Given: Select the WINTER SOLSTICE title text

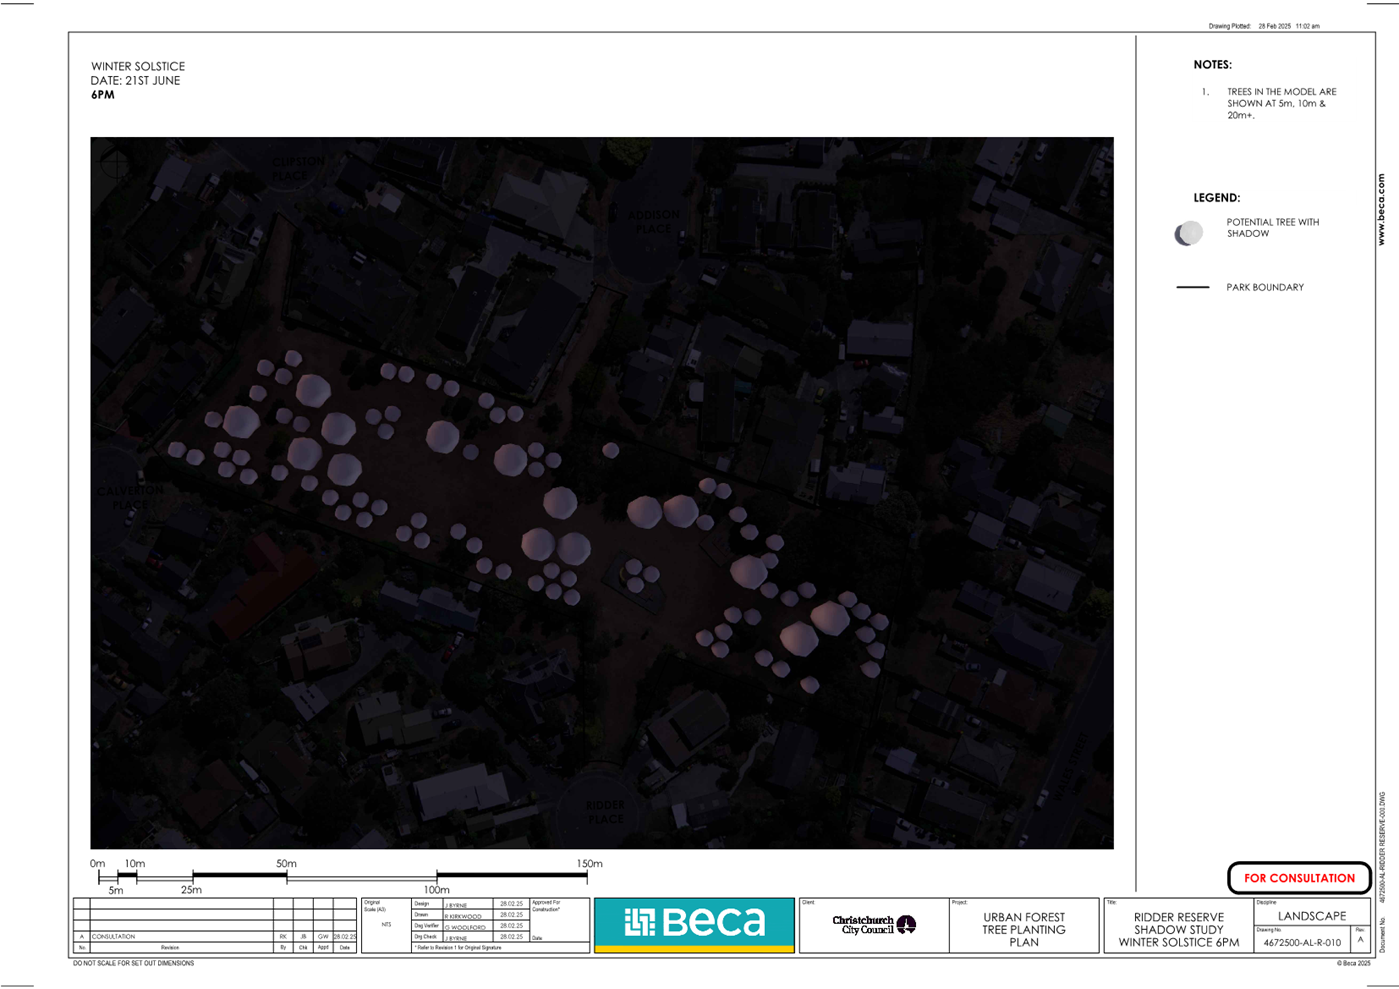Looking at the screenshot, I should 137,66.
